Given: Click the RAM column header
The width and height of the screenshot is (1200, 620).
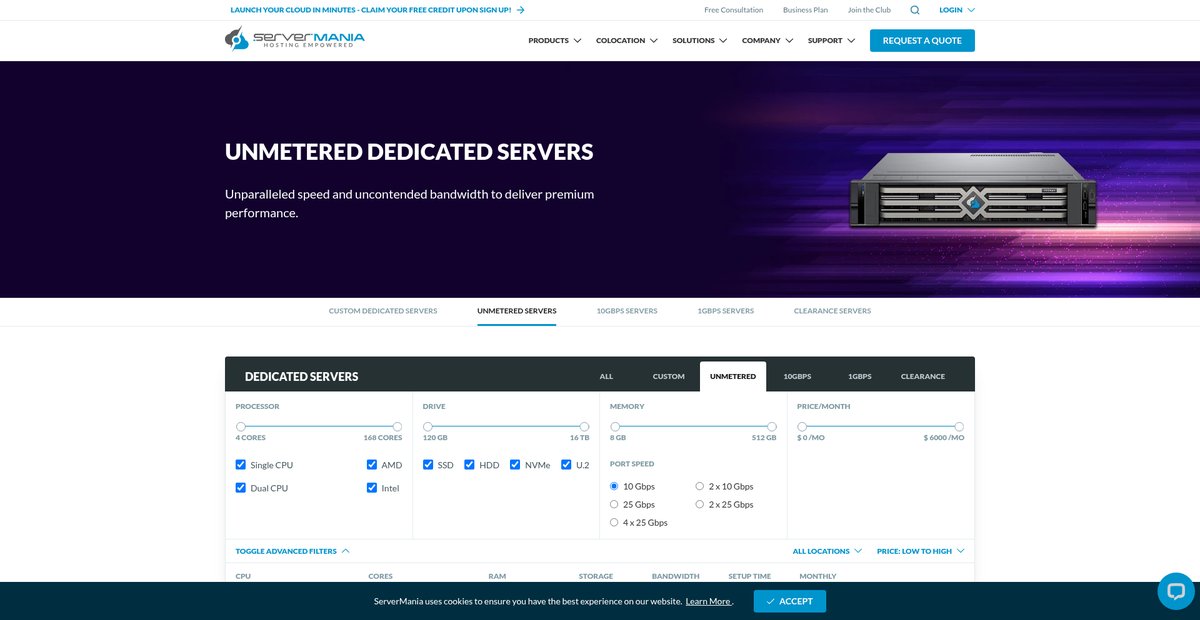Looking at the screenshot, I should (497, 576).
